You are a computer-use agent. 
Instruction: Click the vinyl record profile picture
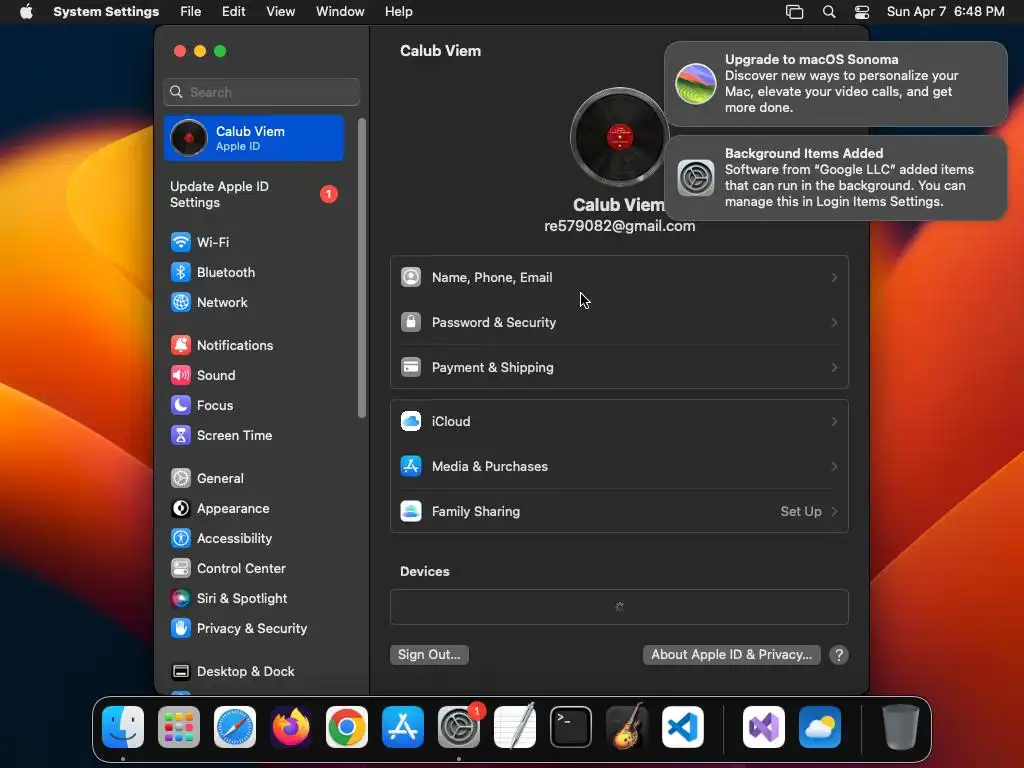pyautogui.click(x=619, y=137)
